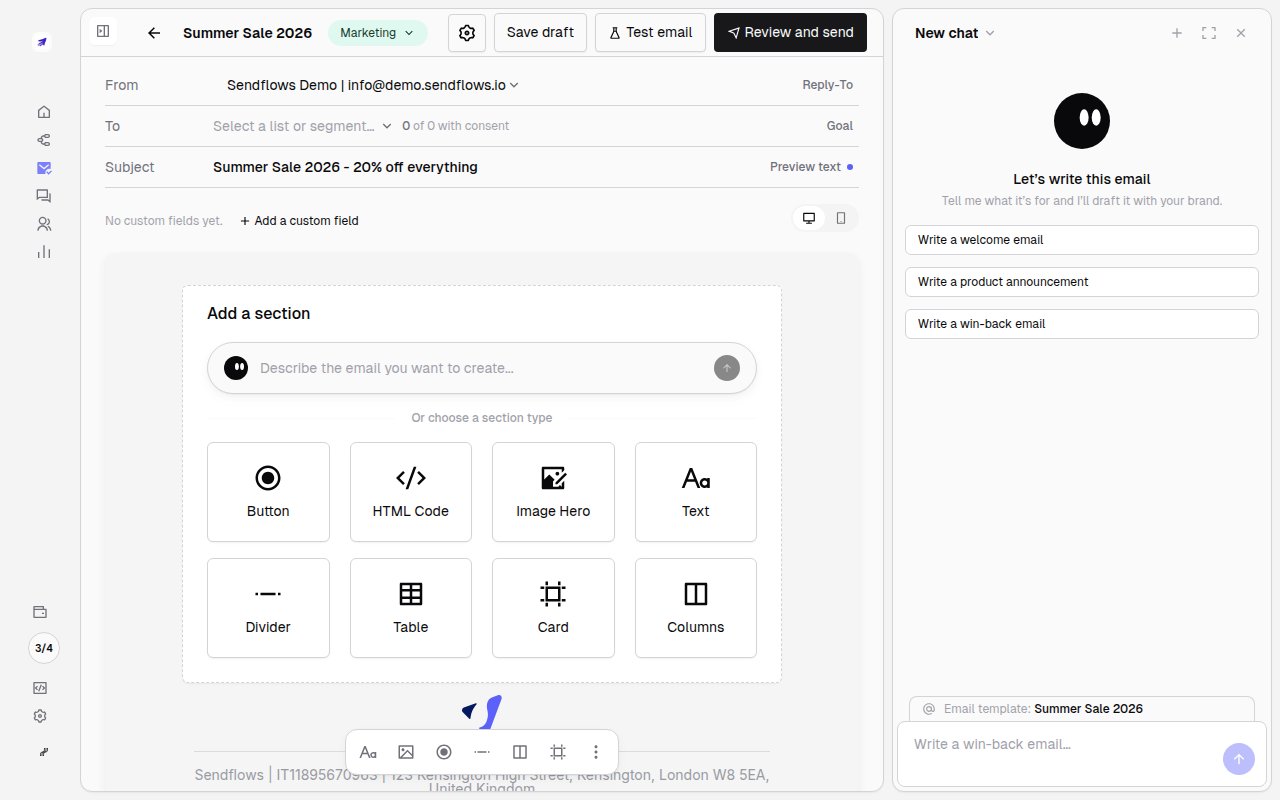Choose the Image Hero section type
The width and height of the screenshot is (1280, 800).
(x=553, y=492)
